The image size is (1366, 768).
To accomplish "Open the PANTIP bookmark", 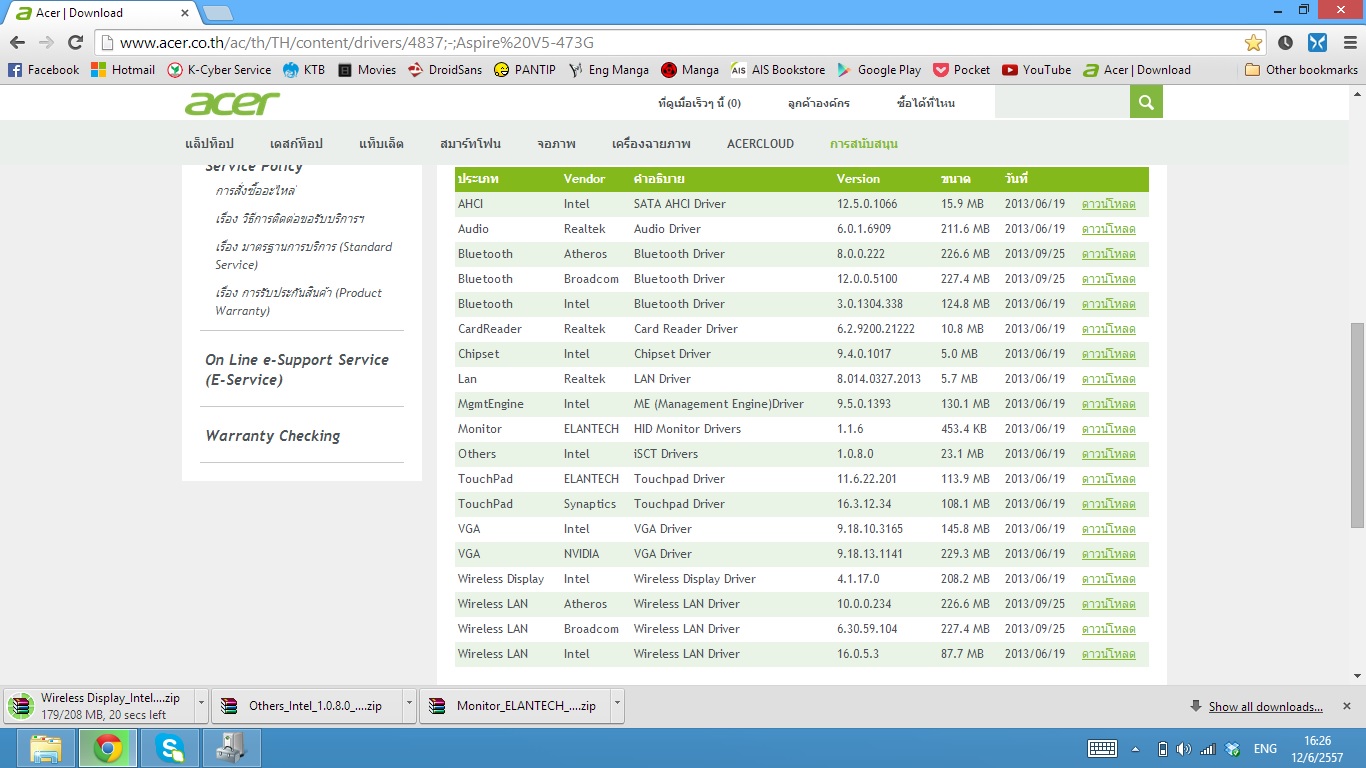I will point(525,70).
